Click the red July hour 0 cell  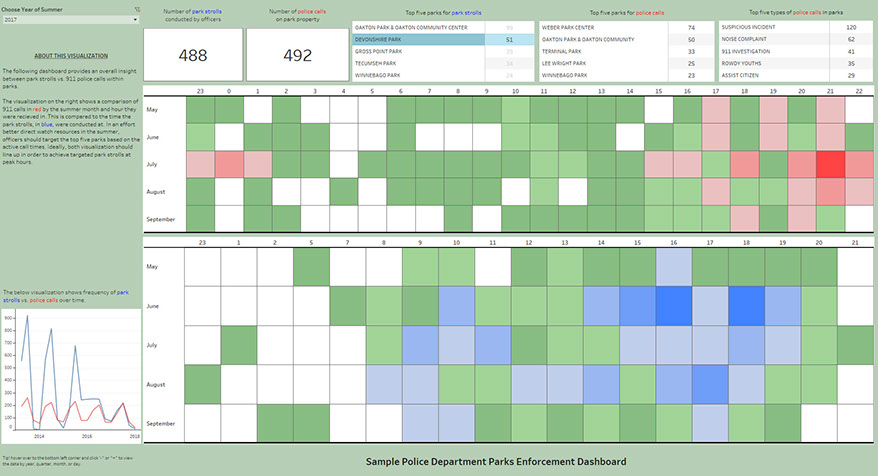(229, 164)
